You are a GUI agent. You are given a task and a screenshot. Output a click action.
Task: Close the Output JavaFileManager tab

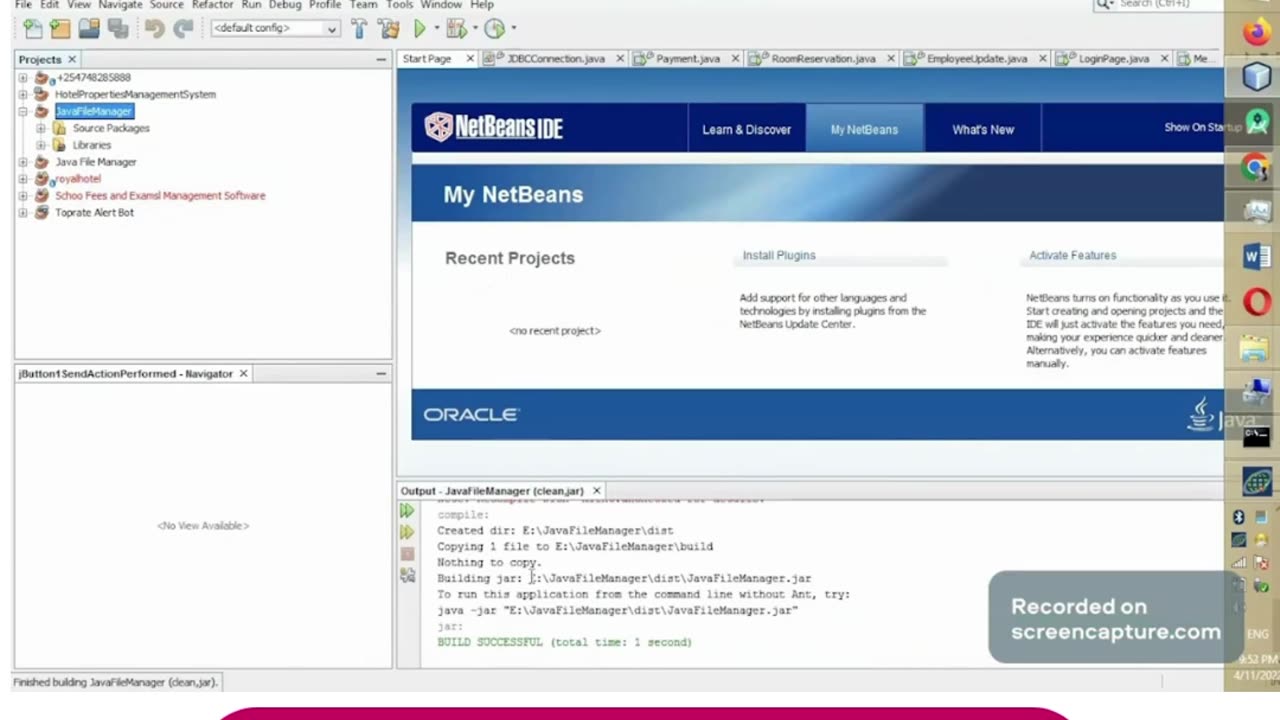click(596, 491)
